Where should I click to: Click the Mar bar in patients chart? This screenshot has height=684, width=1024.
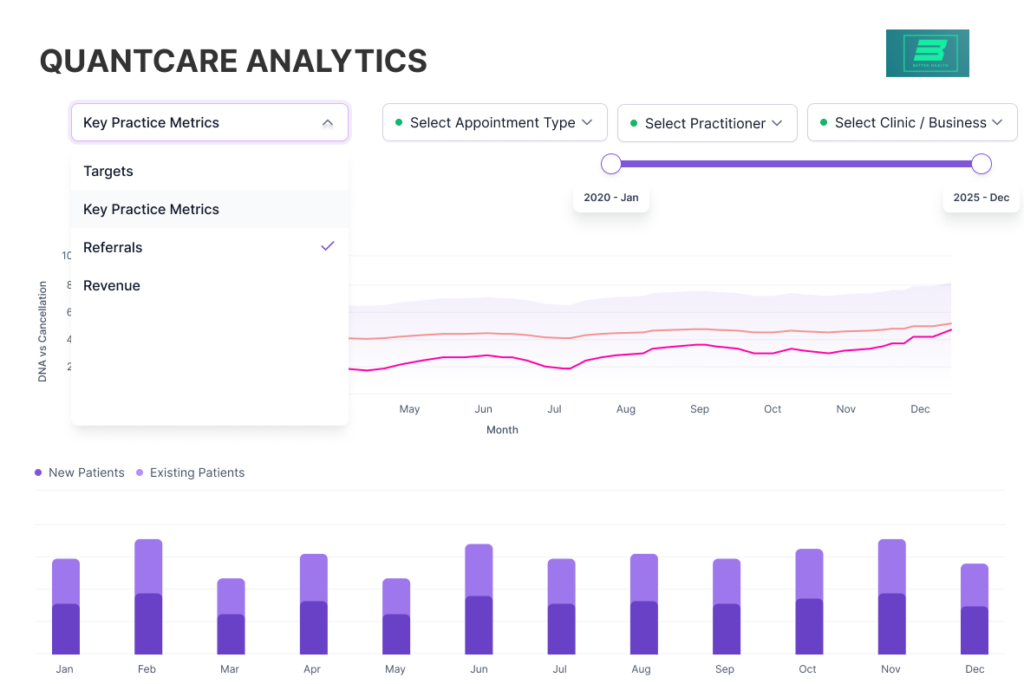pyautogui.click(x=231, y=616)
